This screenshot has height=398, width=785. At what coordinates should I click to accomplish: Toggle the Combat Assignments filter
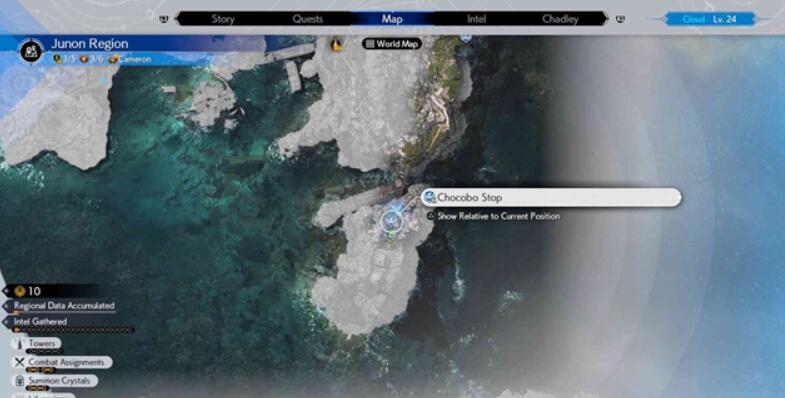[62, 362]
